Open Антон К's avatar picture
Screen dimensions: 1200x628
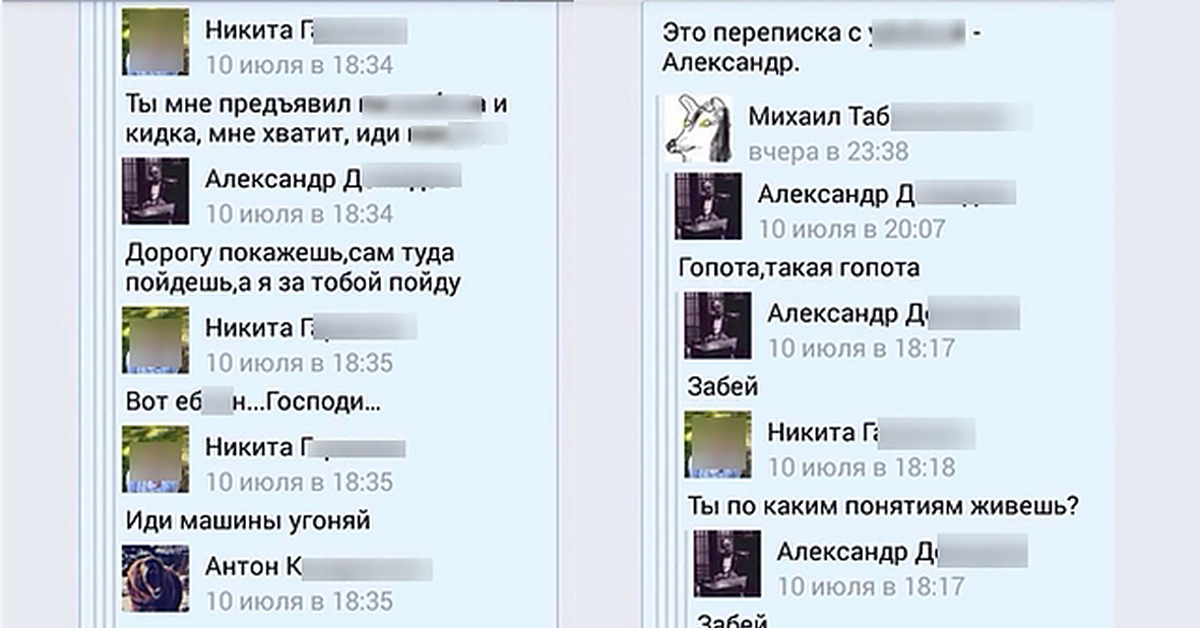(x=155, y=578)
